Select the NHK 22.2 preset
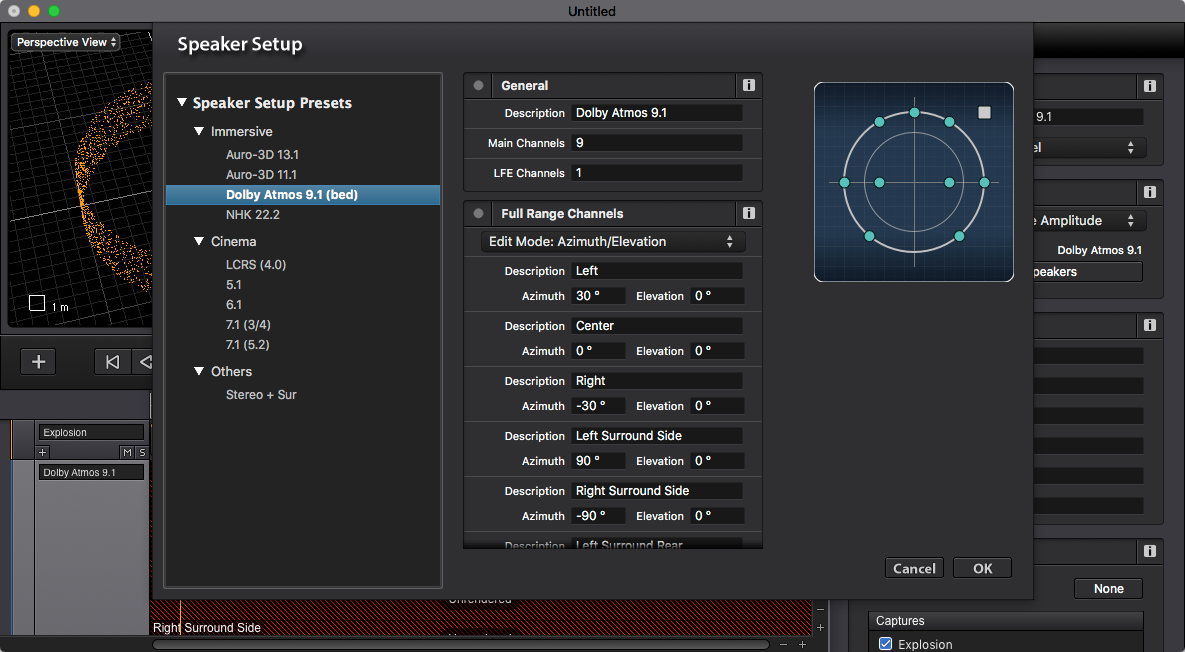Viewport: 1185px width, 652px height. click(252, 215)
